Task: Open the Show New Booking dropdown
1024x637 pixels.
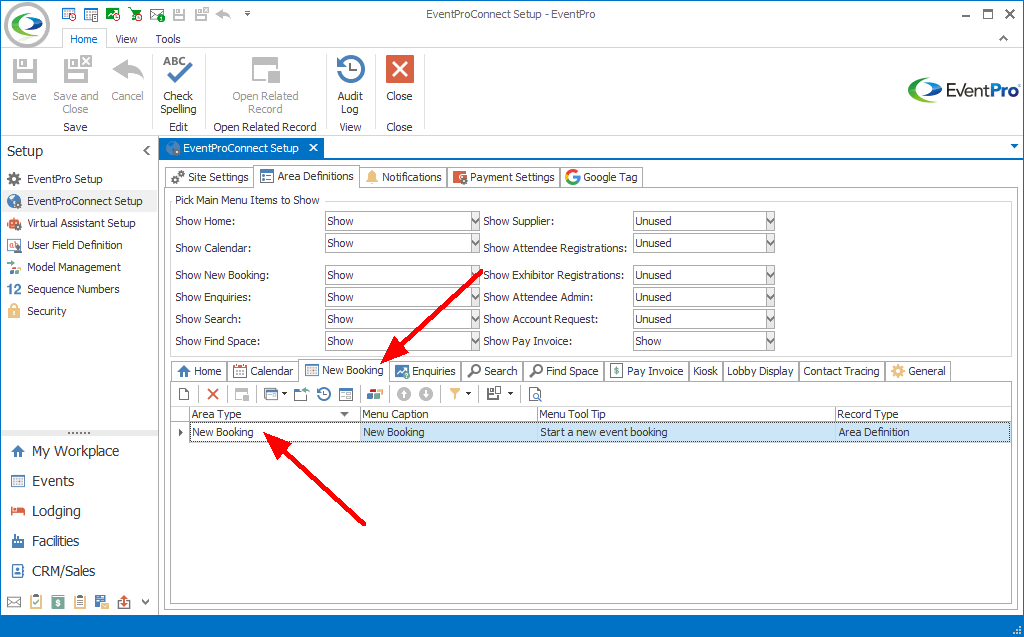Action: (x=475, y=275)
